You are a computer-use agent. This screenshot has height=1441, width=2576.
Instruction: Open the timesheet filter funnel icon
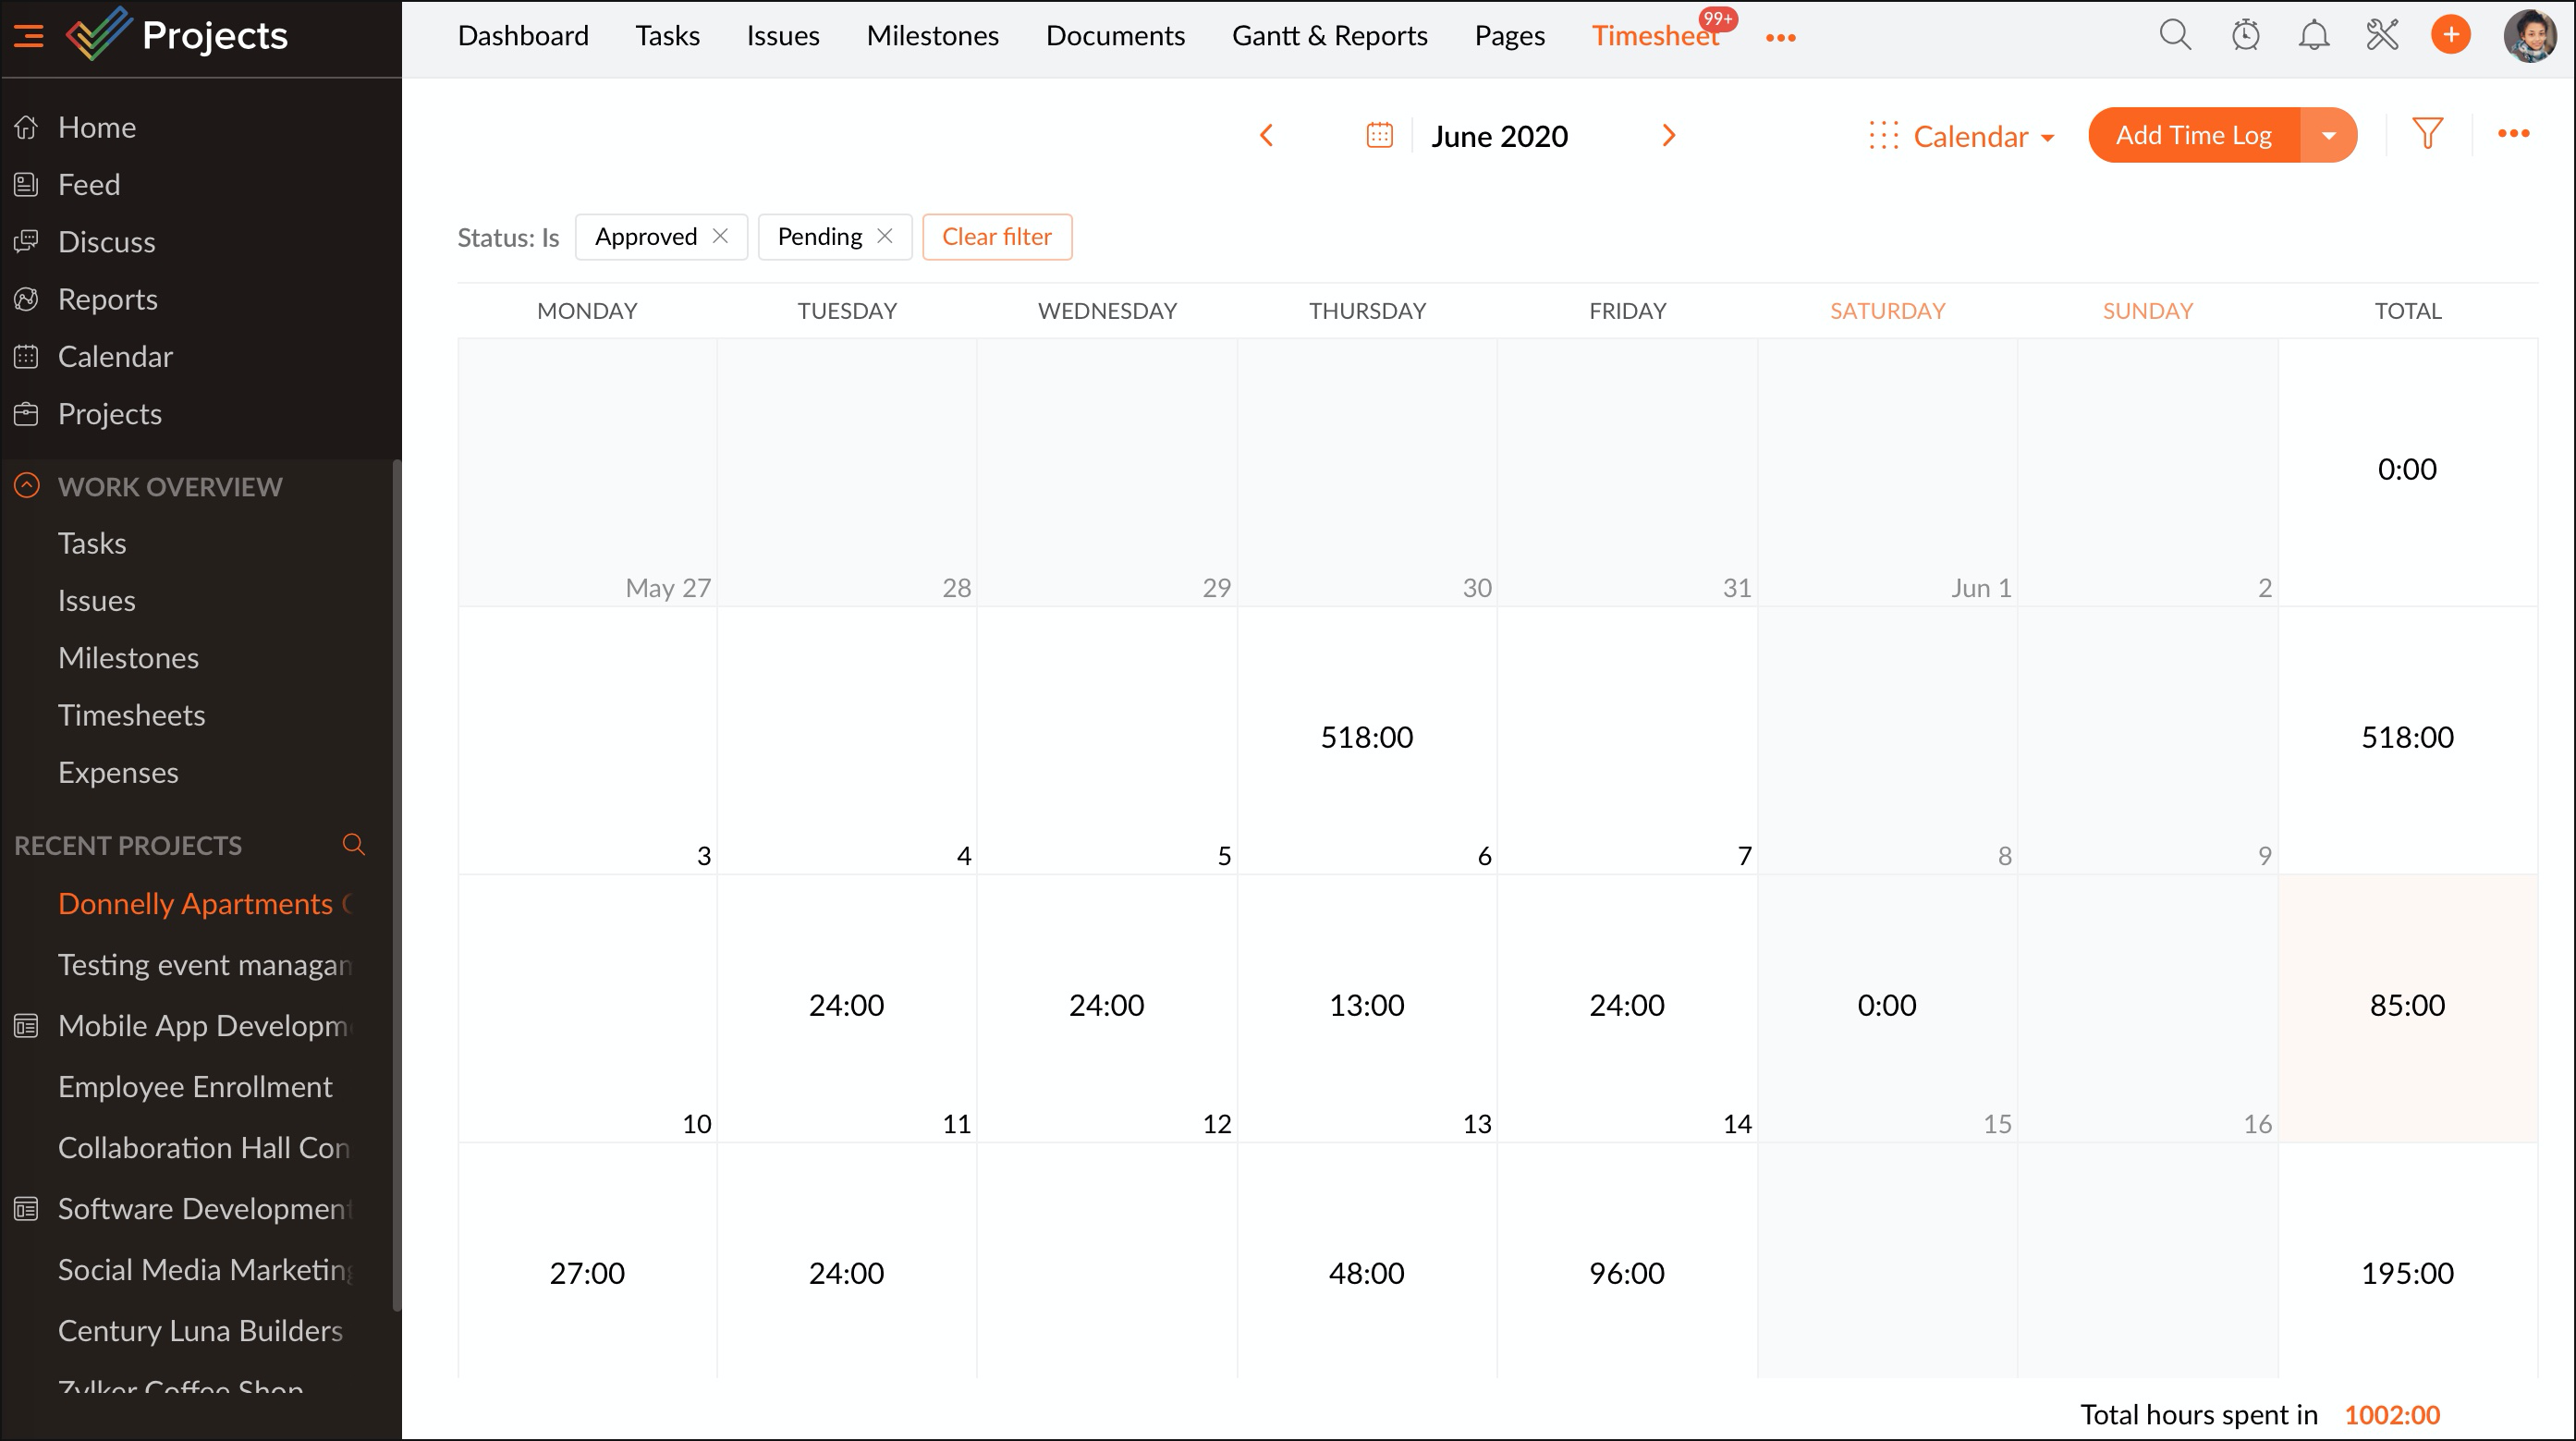point(2427,134)
